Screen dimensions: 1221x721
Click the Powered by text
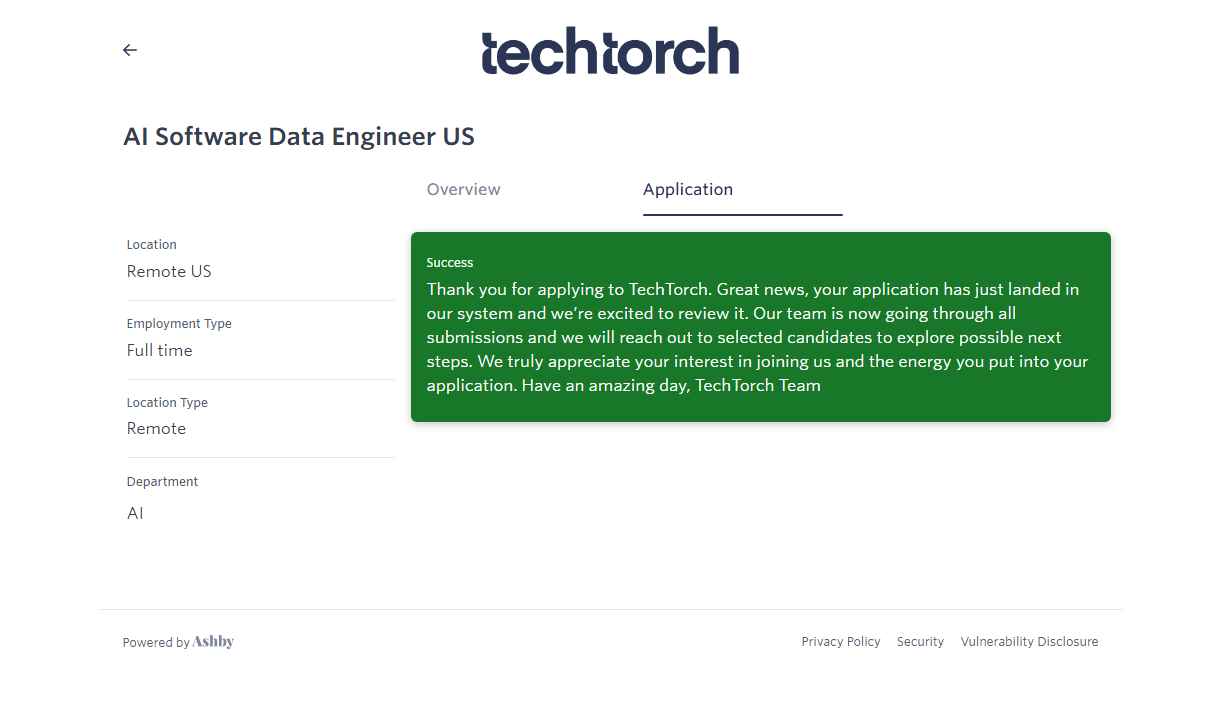click(156, 643)
